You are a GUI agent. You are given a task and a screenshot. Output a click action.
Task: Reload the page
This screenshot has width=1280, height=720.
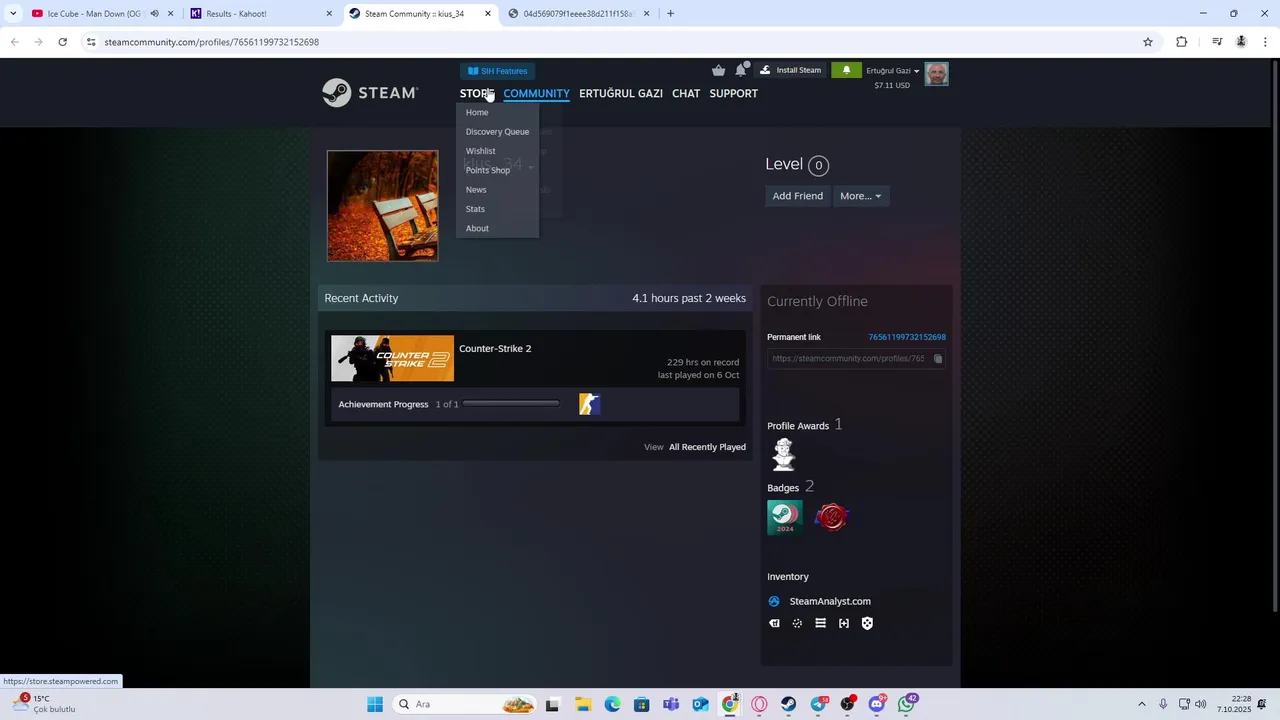62,42
